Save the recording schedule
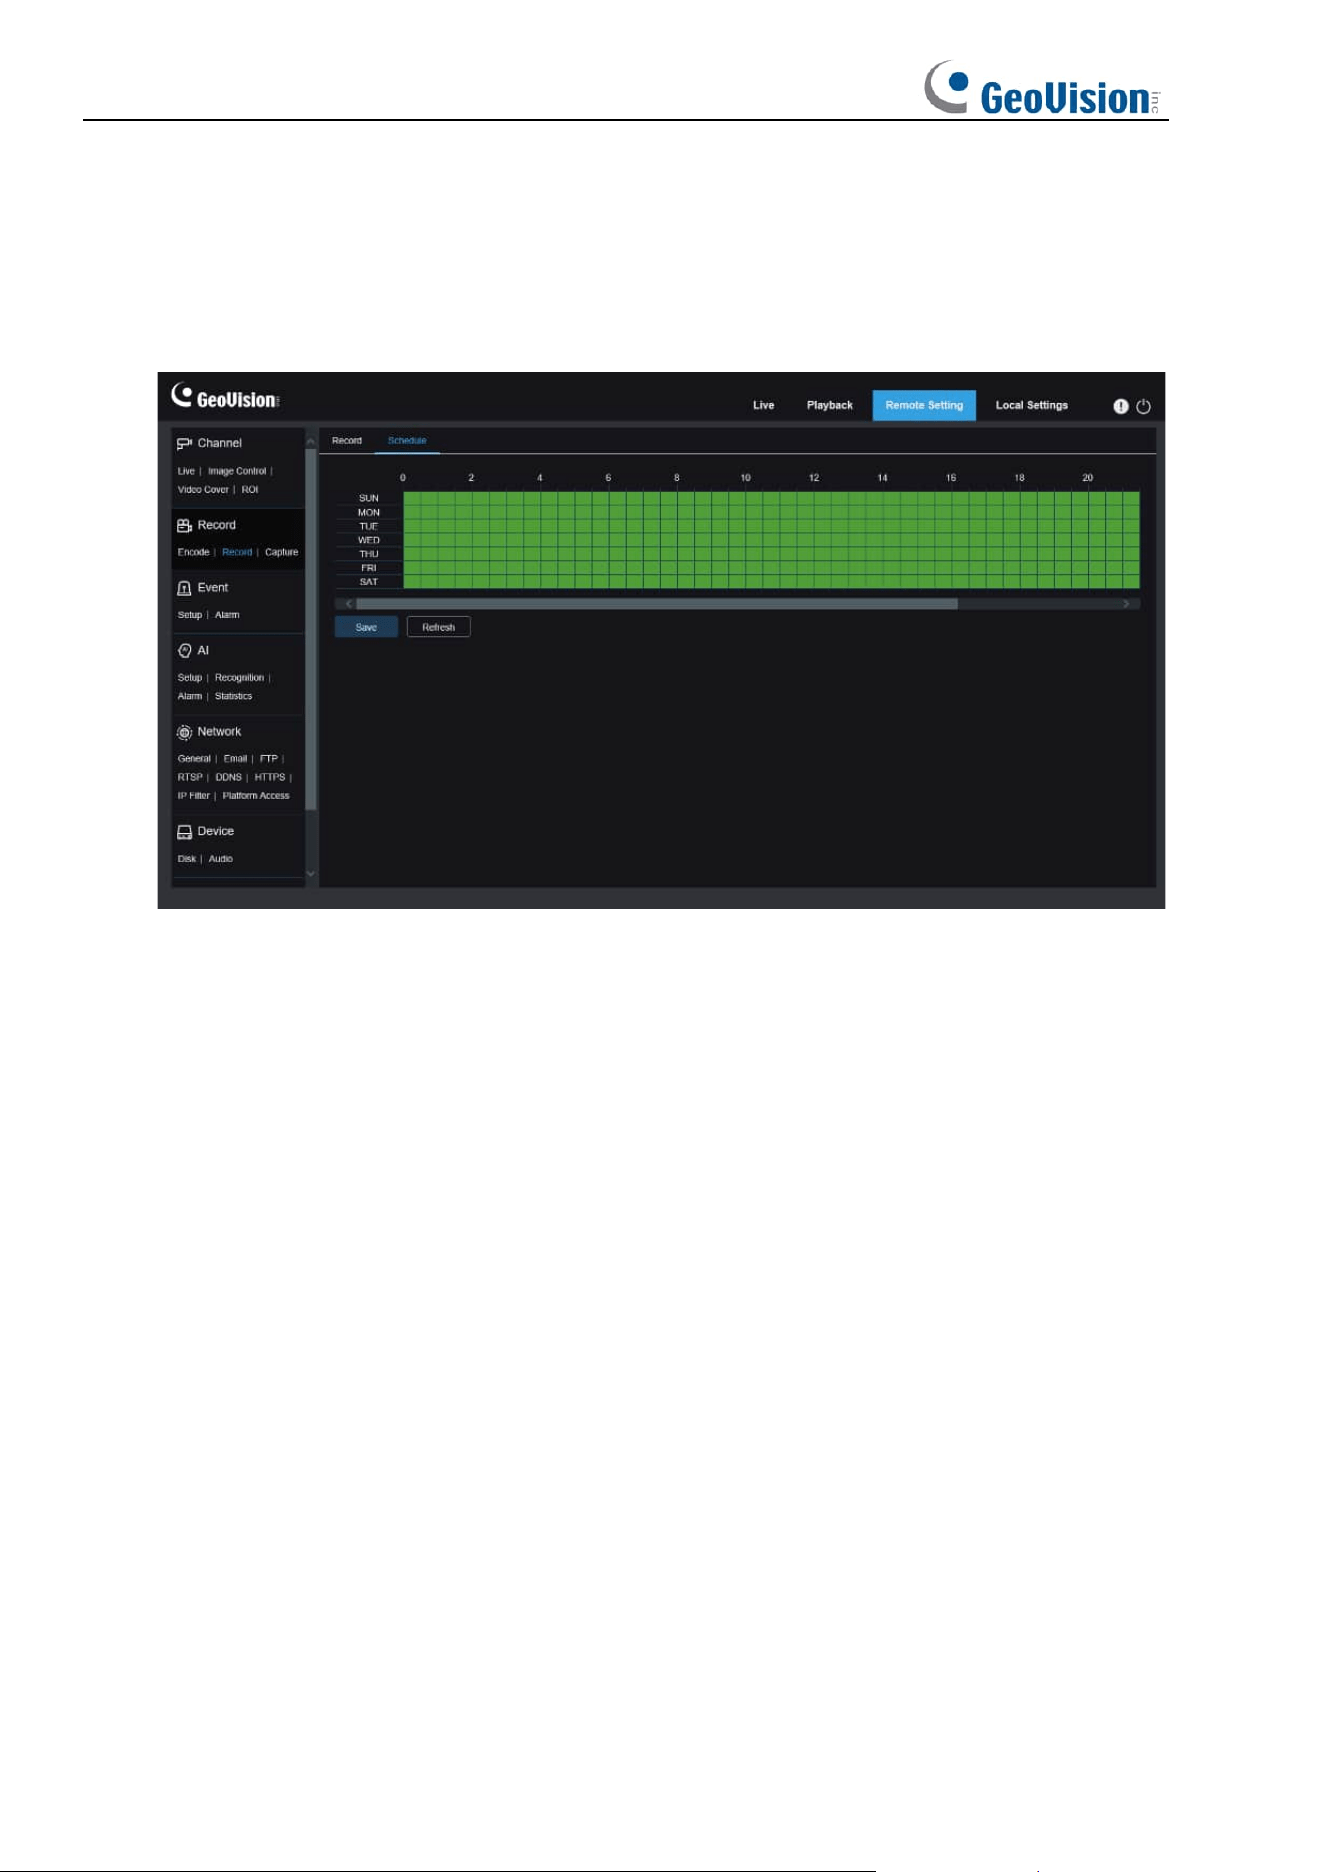 pos(366,627)
